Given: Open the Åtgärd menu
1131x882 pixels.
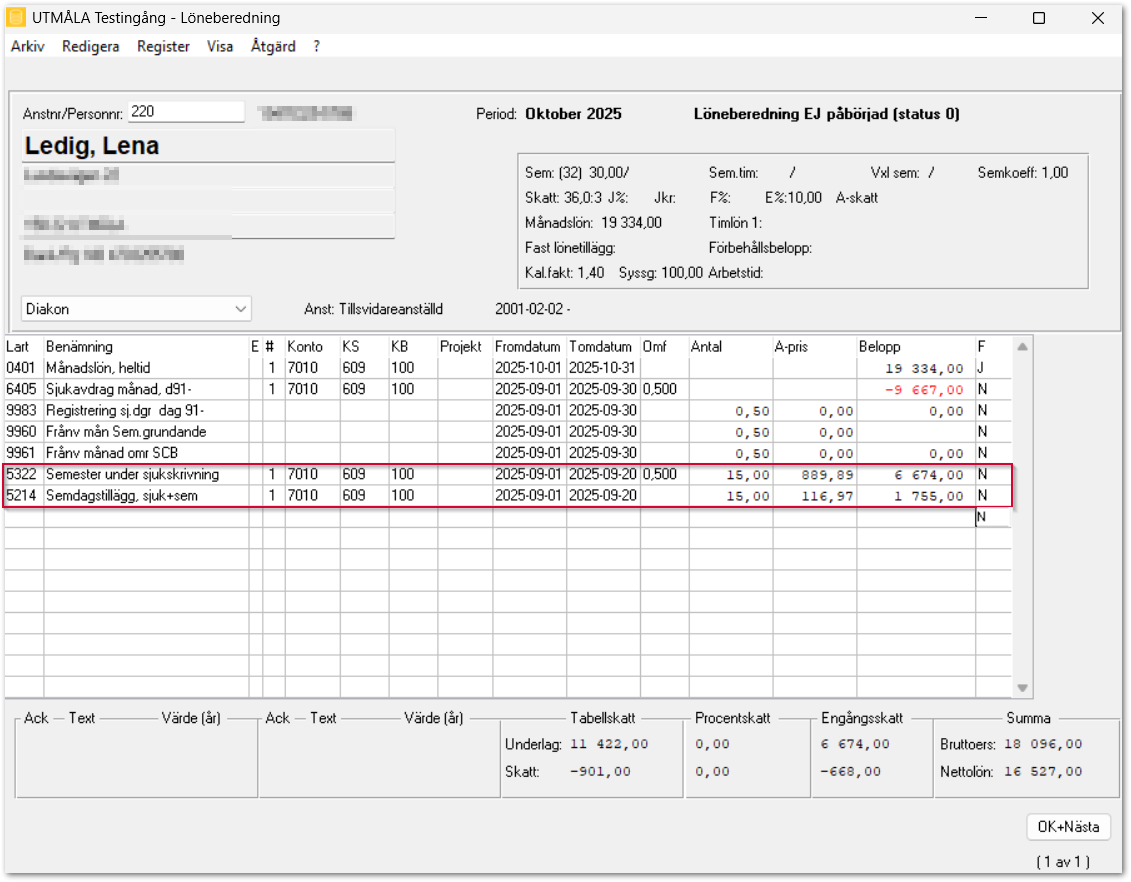Looking at the screenshot, I should [x=273, y=46].
